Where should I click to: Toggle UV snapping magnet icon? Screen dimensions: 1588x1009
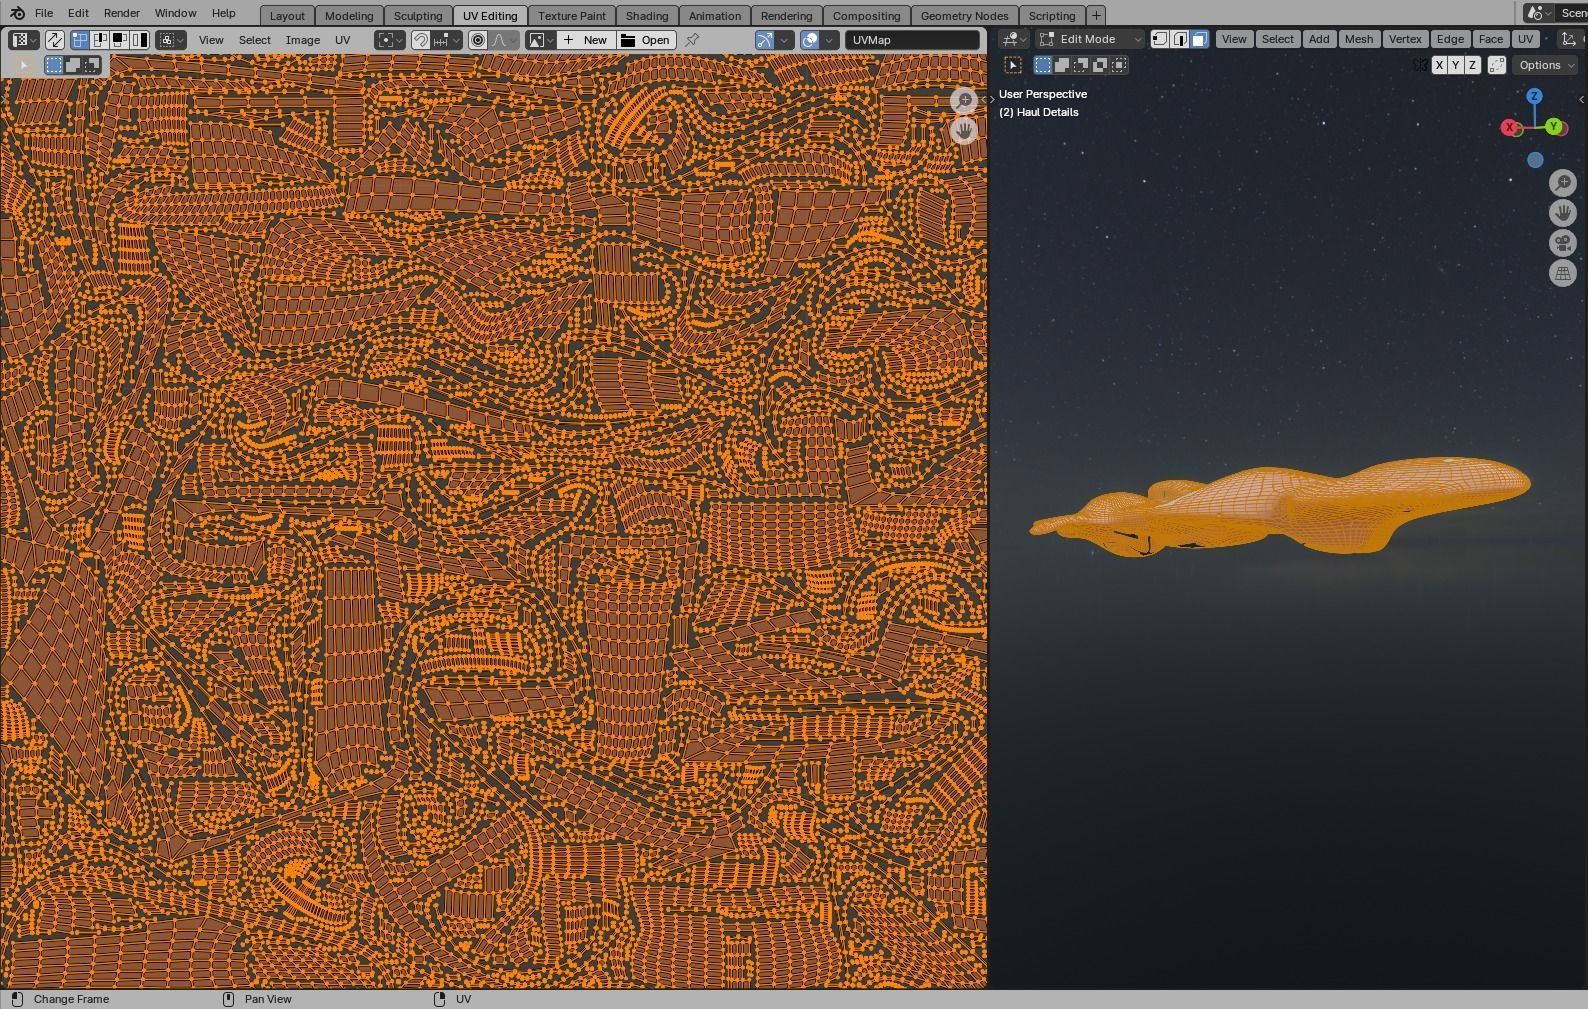421,40
